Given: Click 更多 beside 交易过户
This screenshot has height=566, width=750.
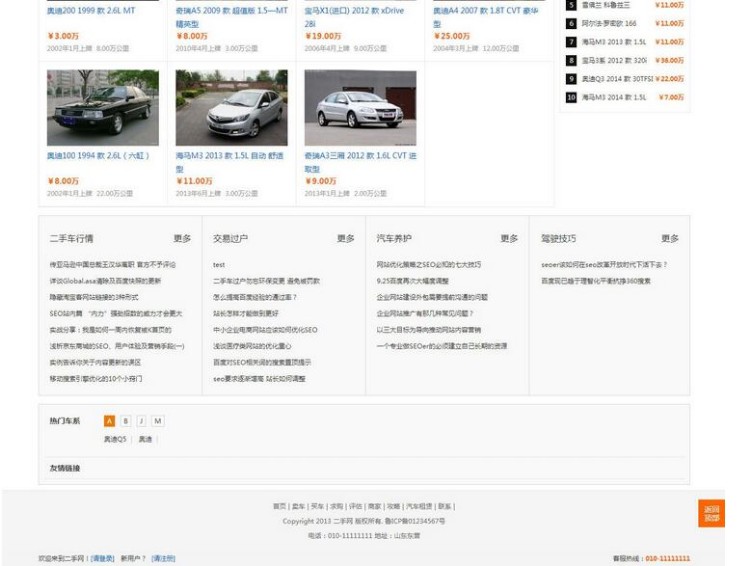Looking at the screenshot, I should 345,238.
